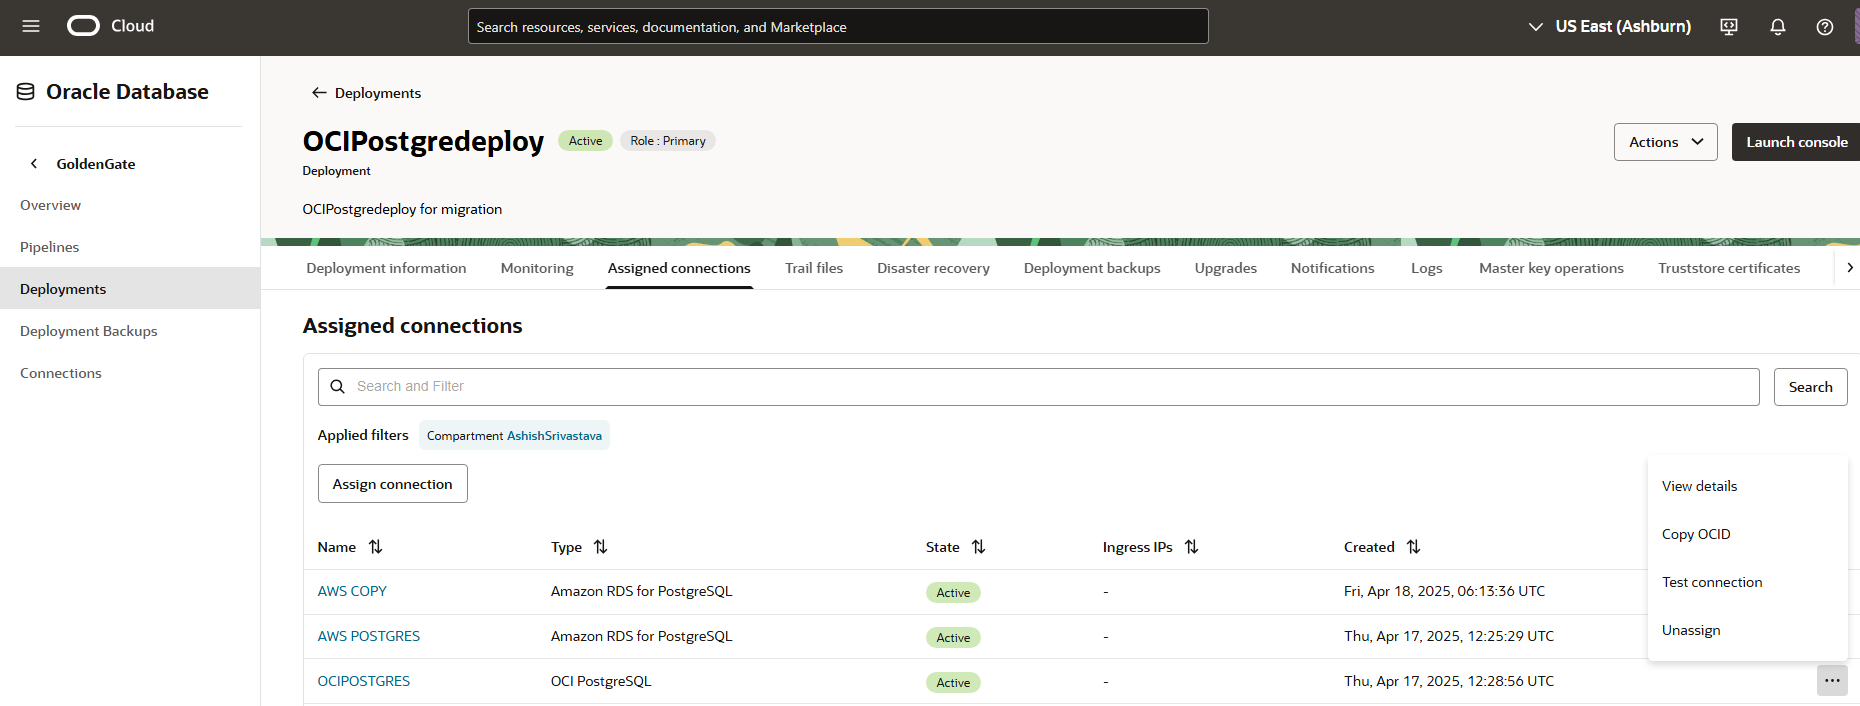Click the OCIPostgredeploy for migration description
This screenshot has height=706, width=1860.
click(x=402, y=209)
